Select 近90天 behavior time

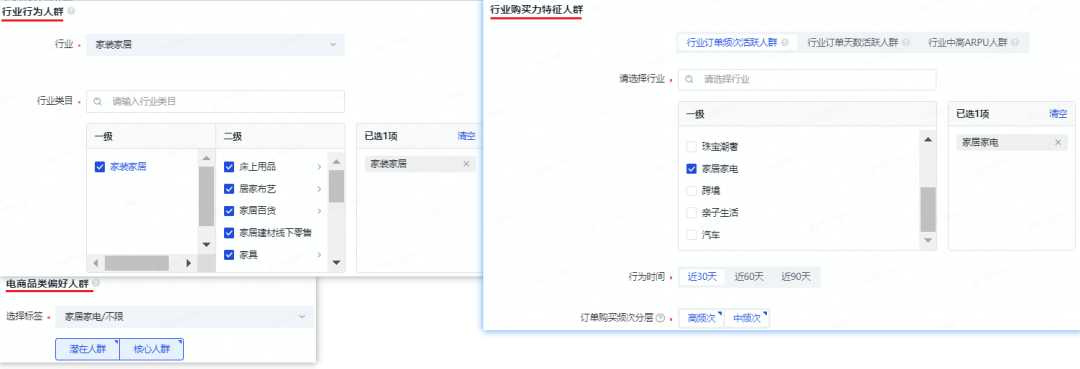(x=796, y=277)
